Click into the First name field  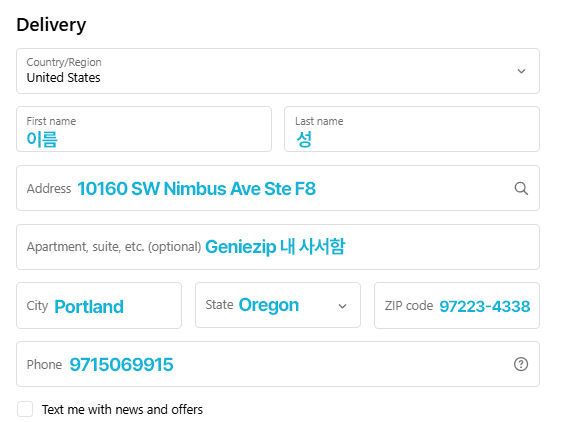[144, 129]
